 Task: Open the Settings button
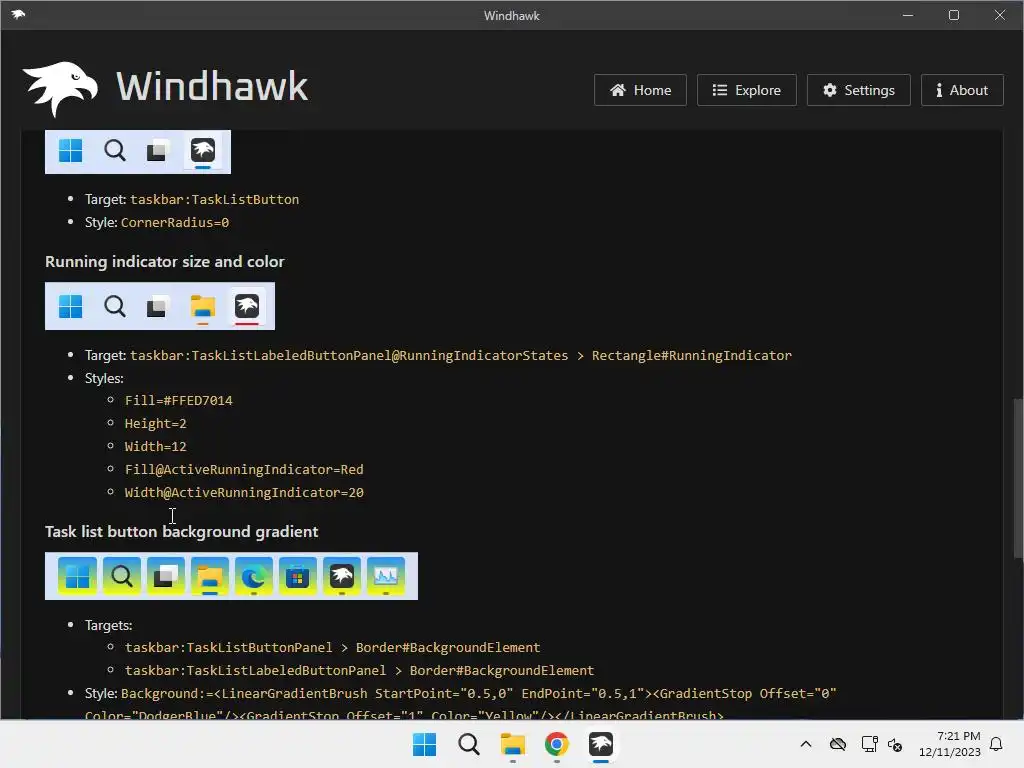point(858,90)
